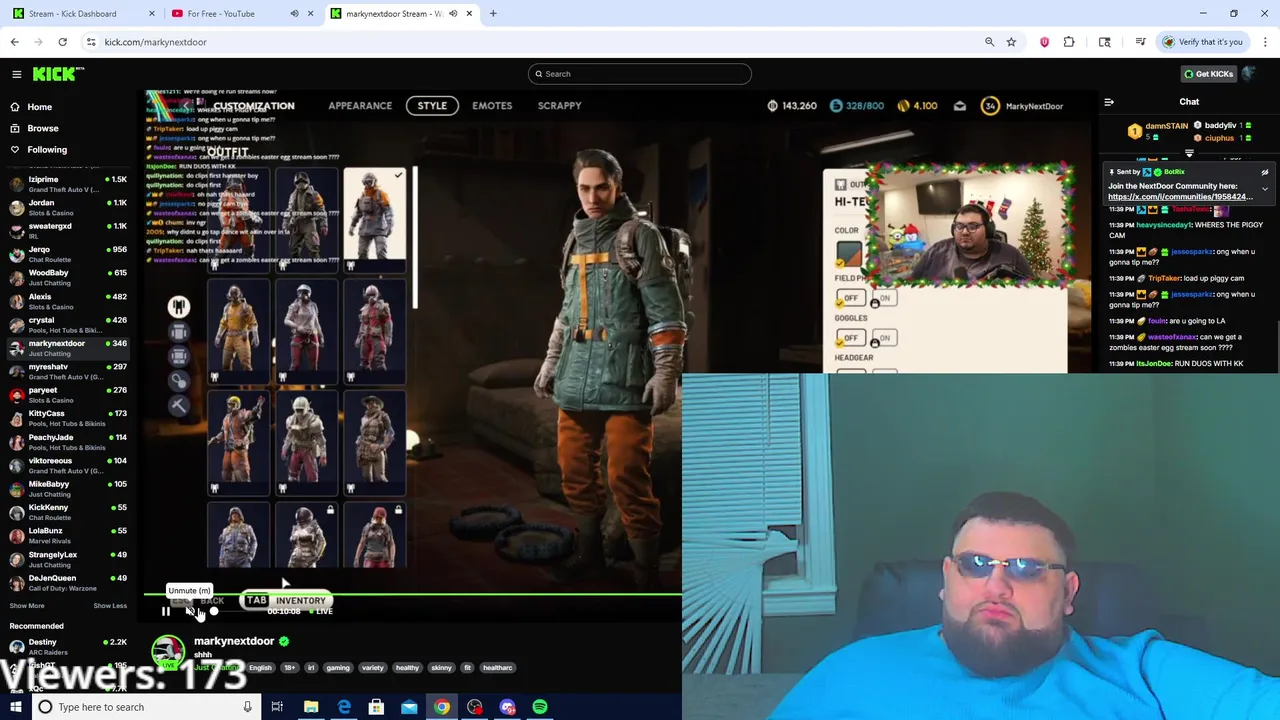Viewport: 1280px width, 720px height.
Task: Select the healthy tag
Action: pyautogui.click(x=407, y=668)
